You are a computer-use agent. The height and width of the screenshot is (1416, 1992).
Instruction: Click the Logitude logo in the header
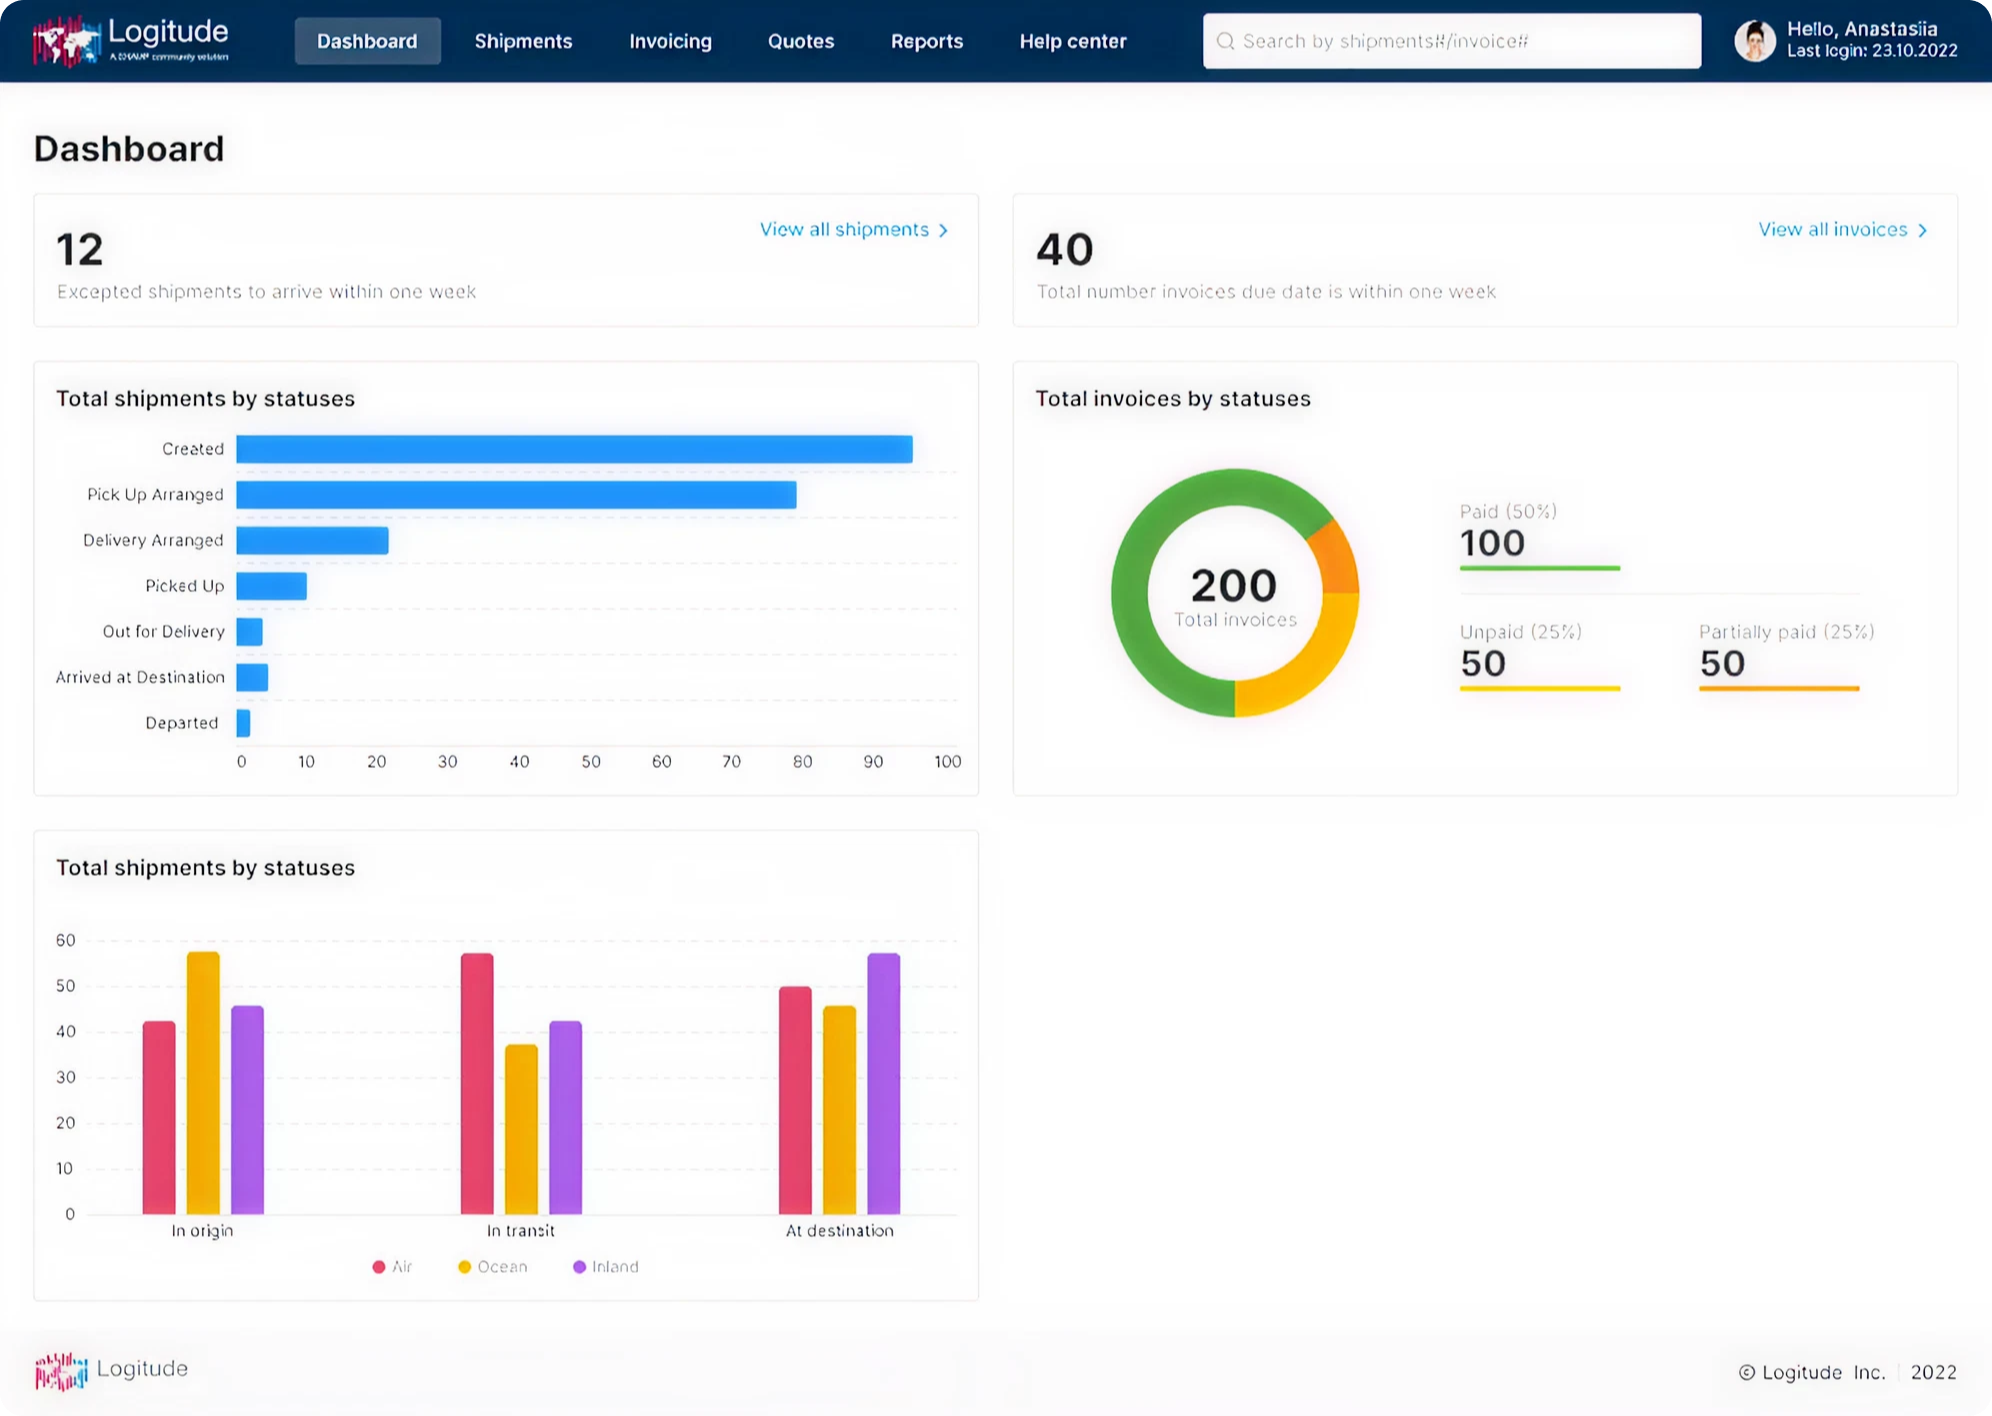(131, 41)
